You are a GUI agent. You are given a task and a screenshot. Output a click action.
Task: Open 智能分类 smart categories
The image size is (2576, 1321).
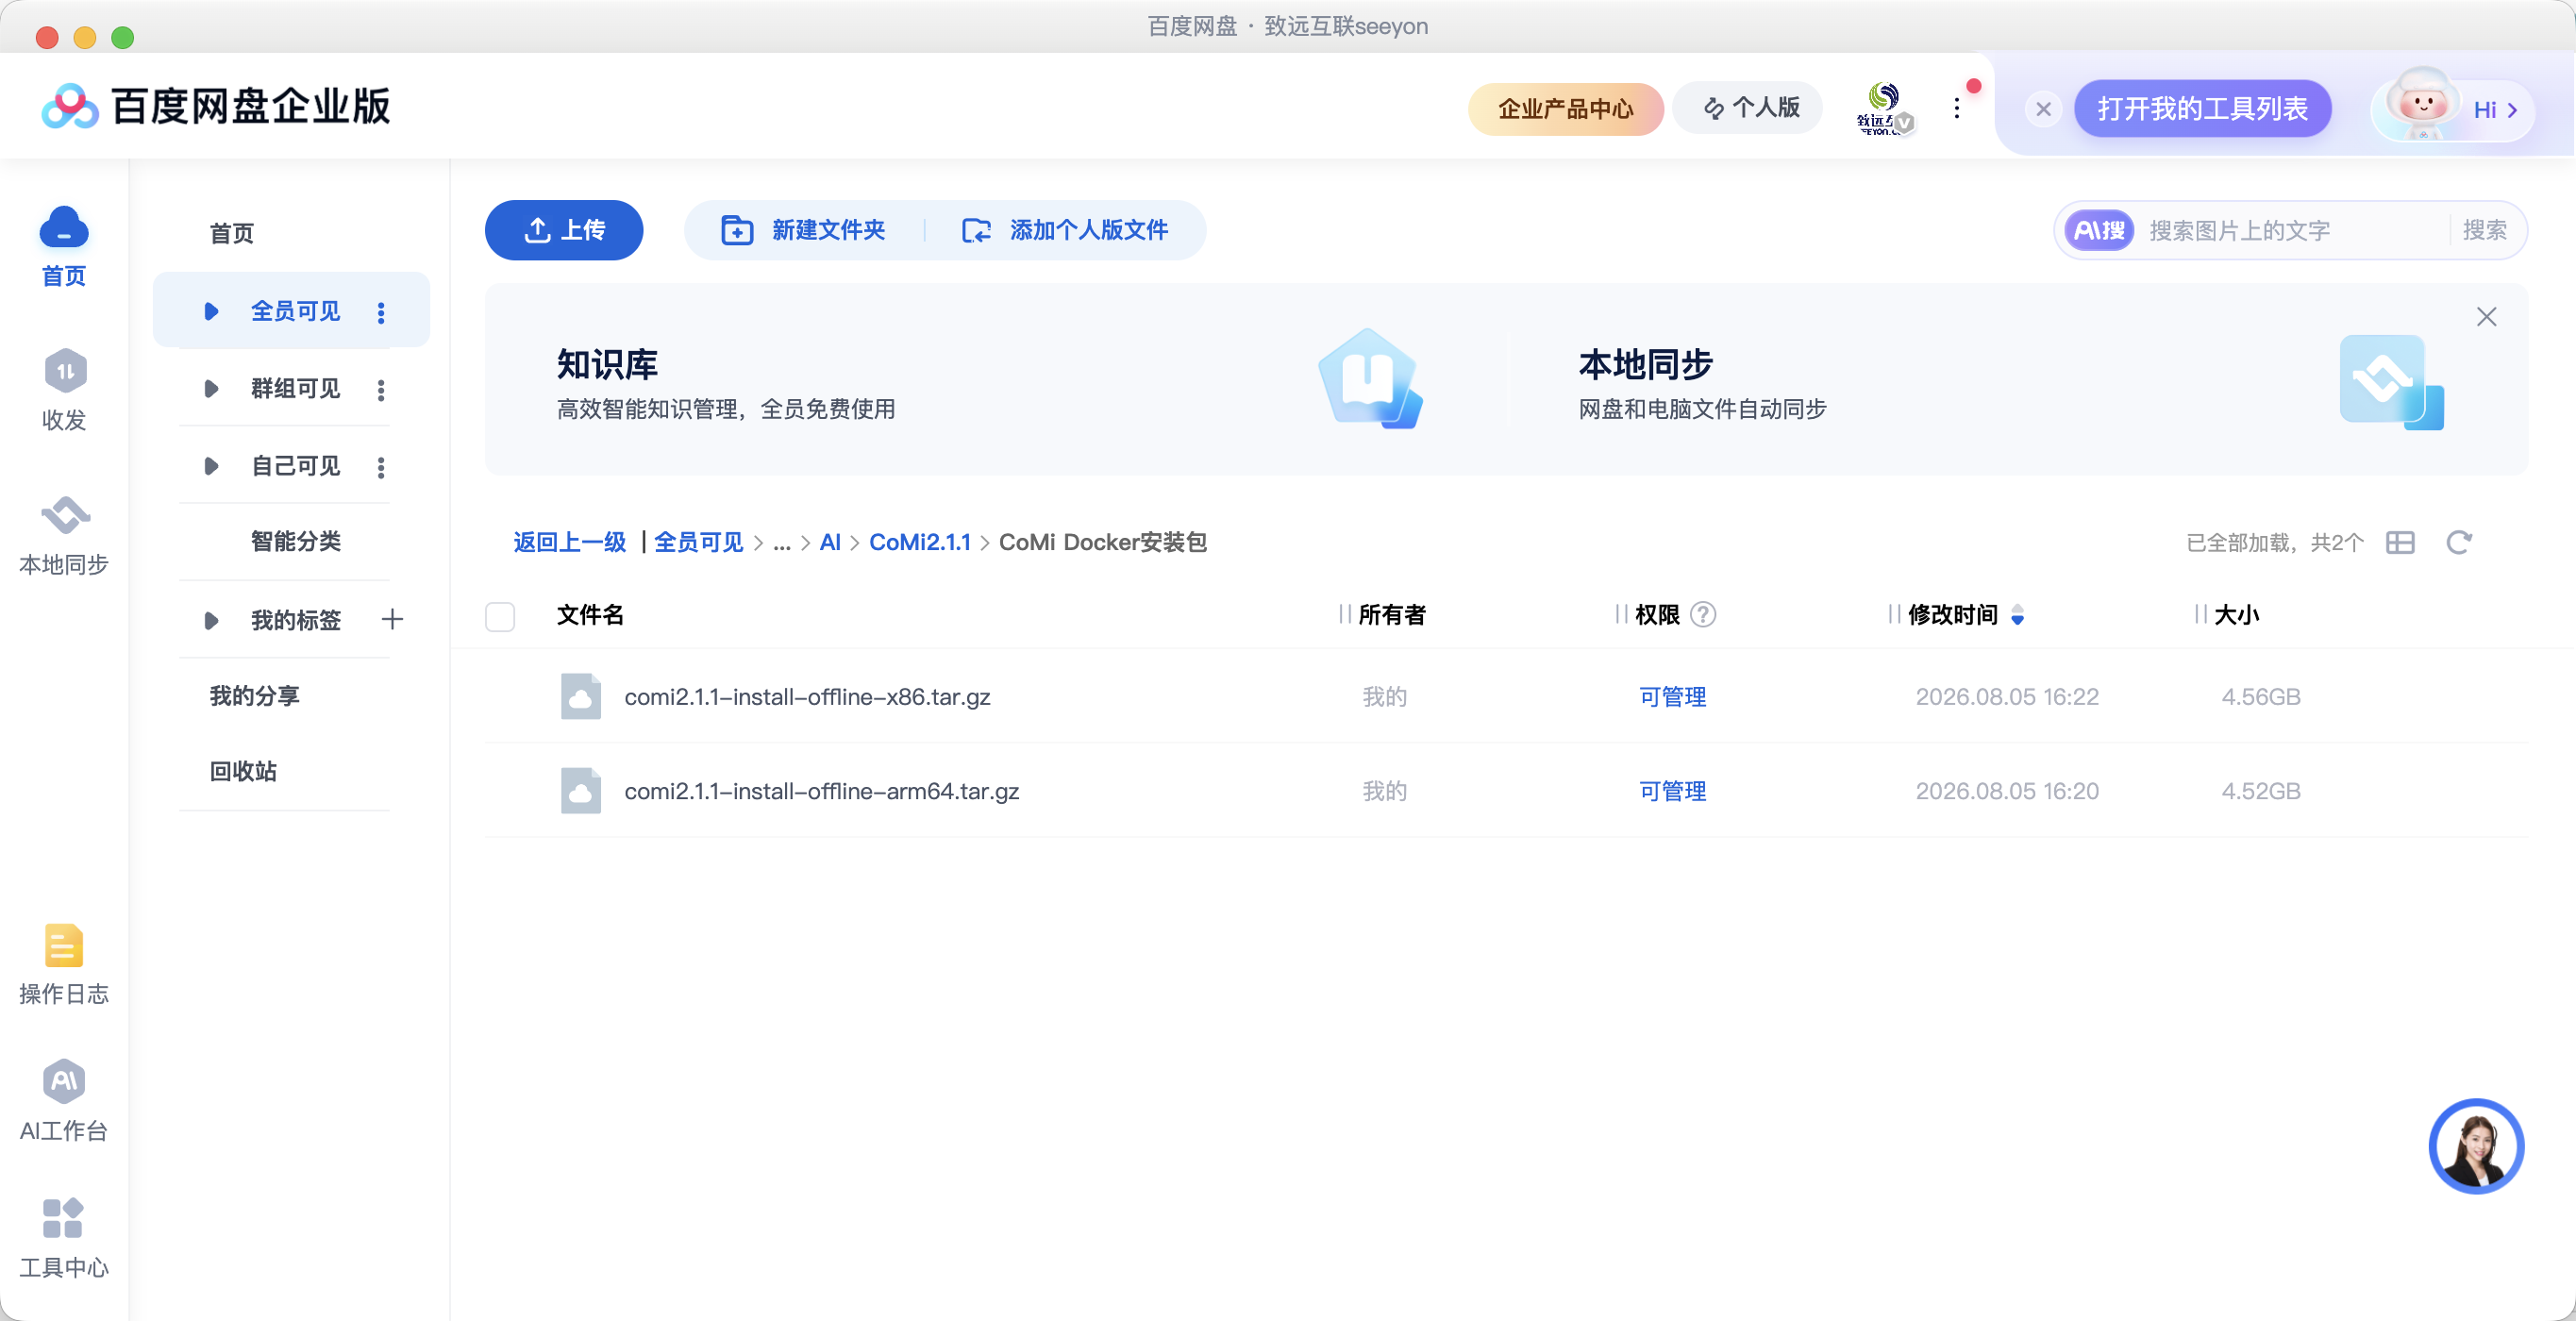coord(296,541)
